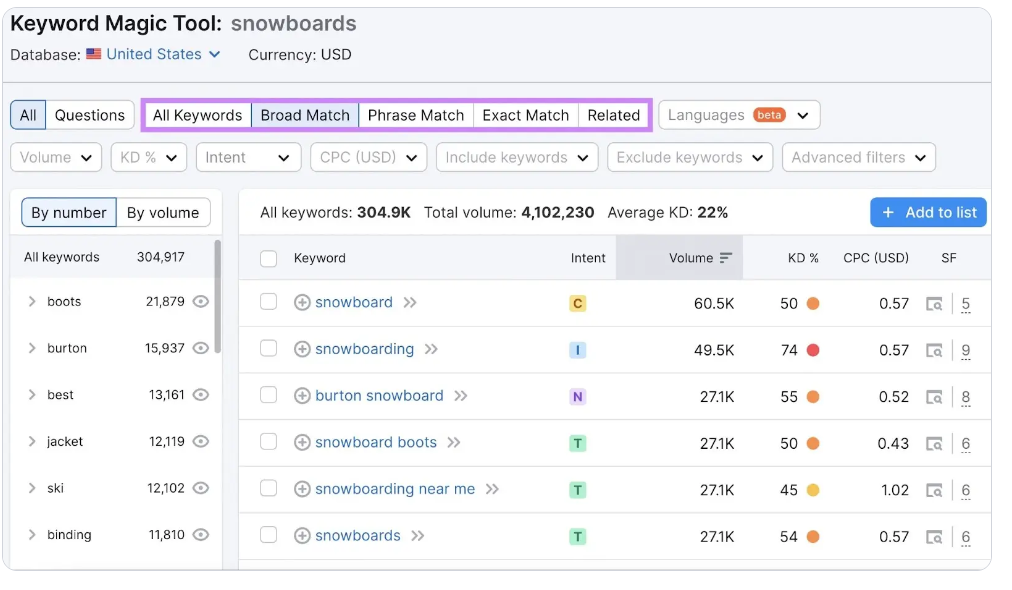
Task: Switch to the Phrase Match tab
Action: click(x=416, y=116)
